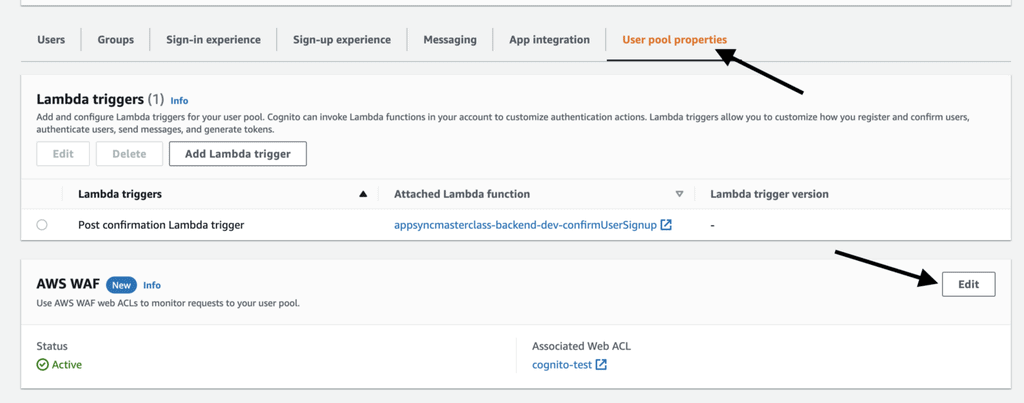Screen dimensions: 1024x403
Task: Open the Users tab
Action: 51,40
